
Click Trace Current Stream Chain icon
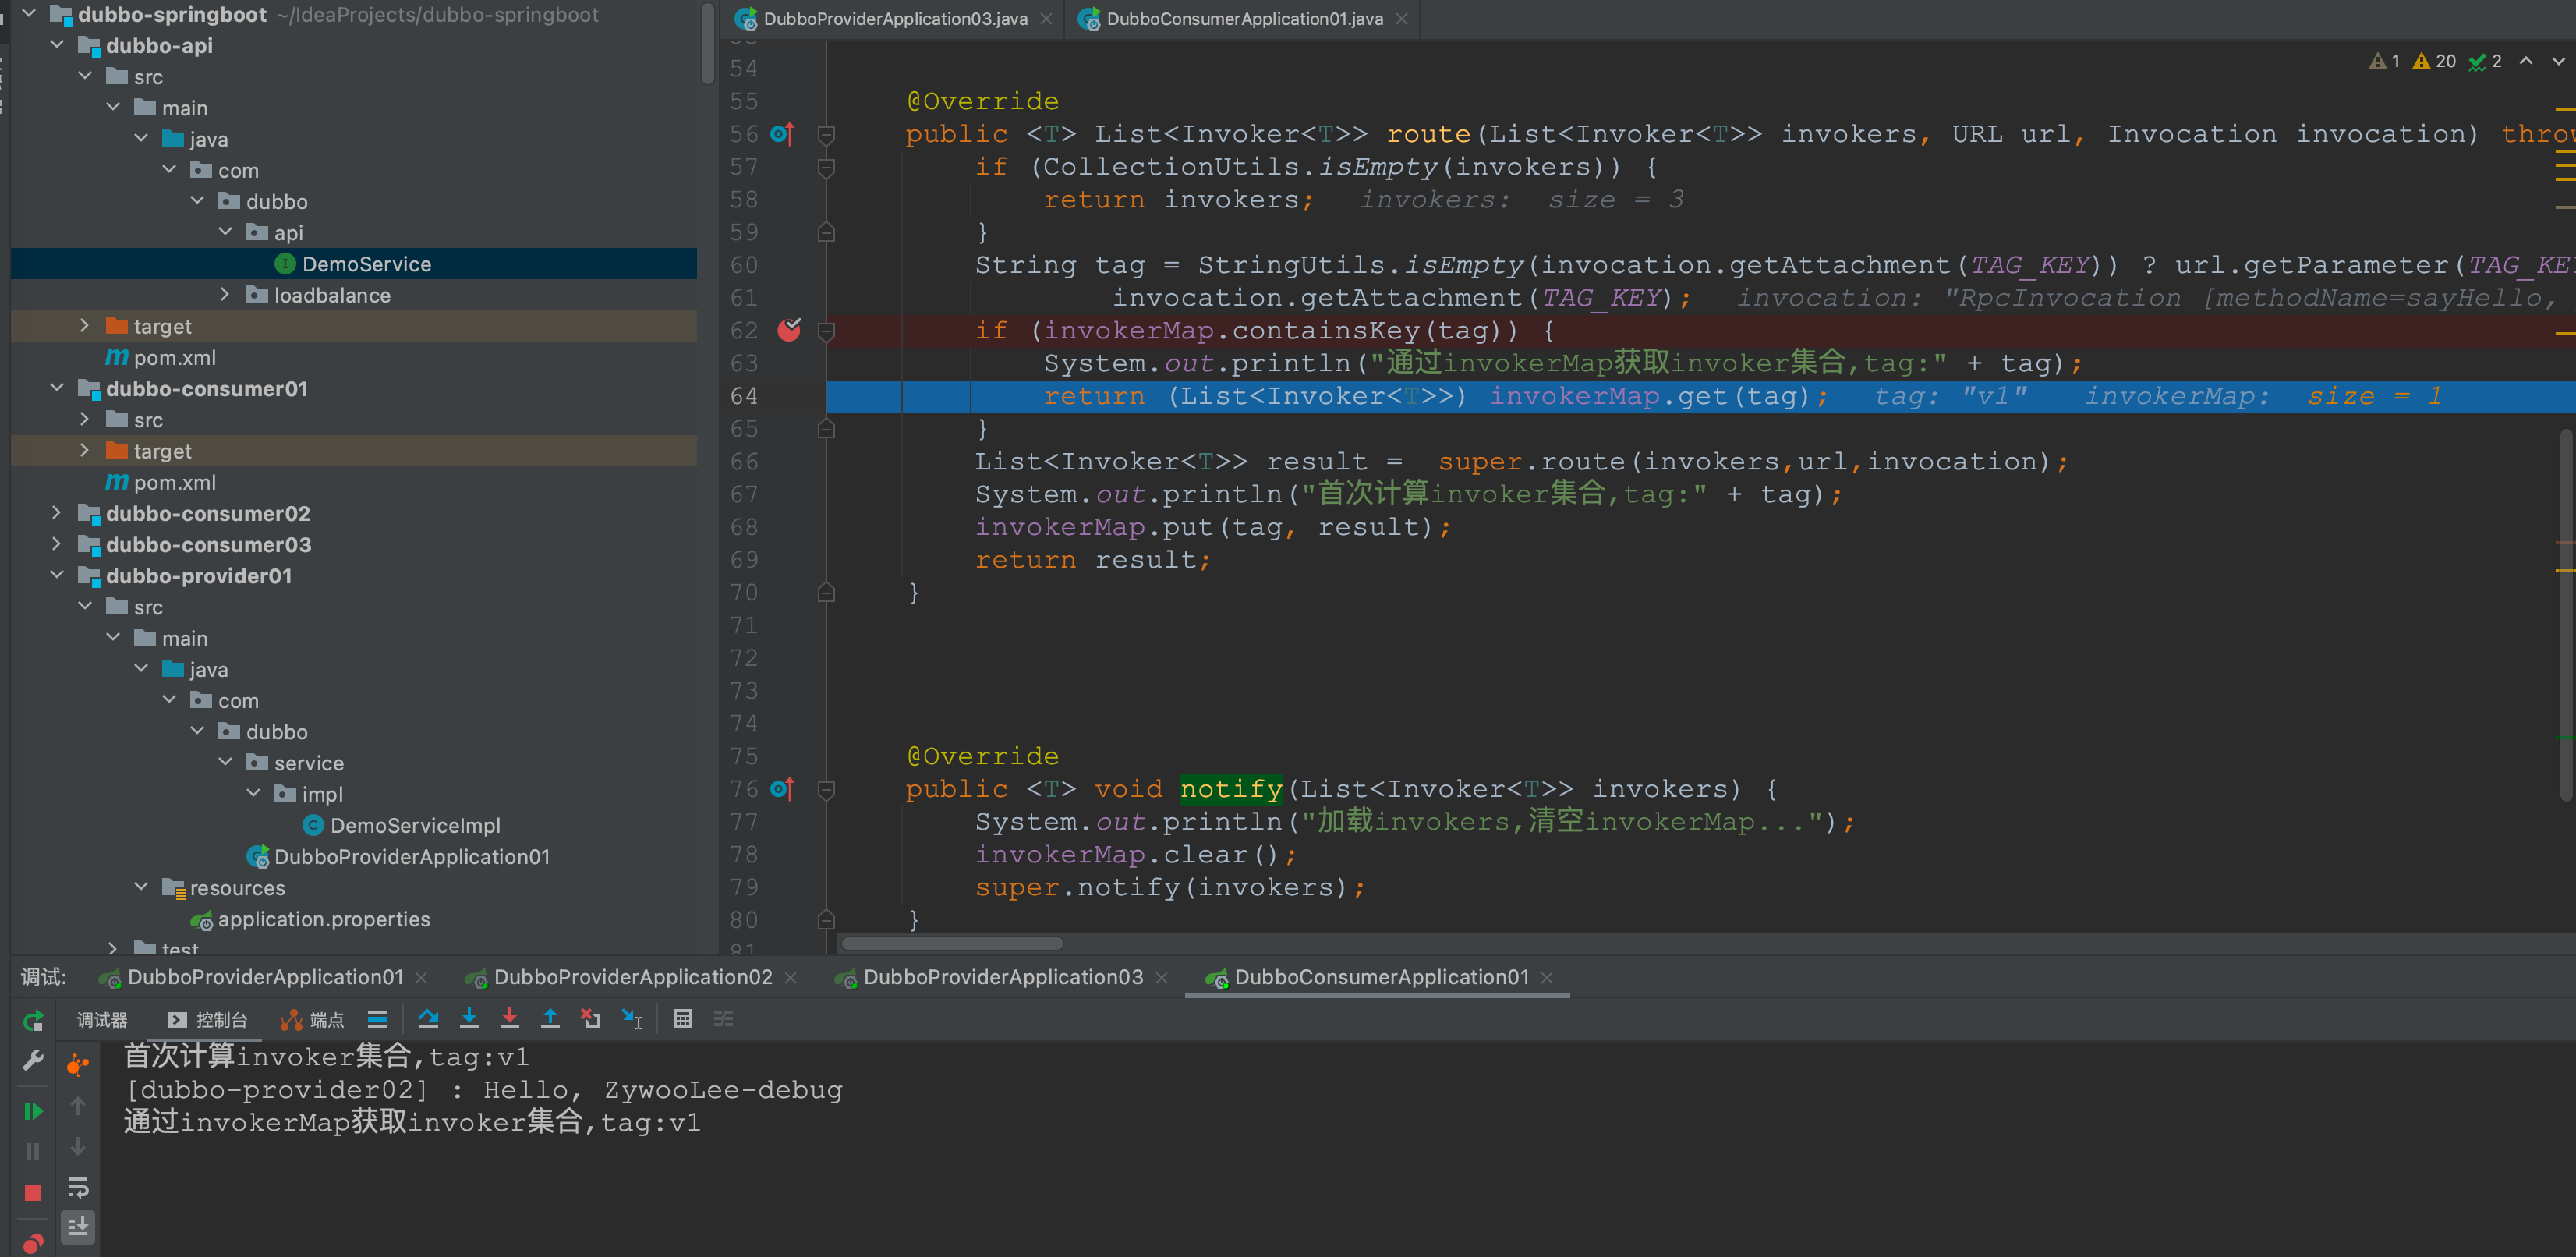(723, 1019)
